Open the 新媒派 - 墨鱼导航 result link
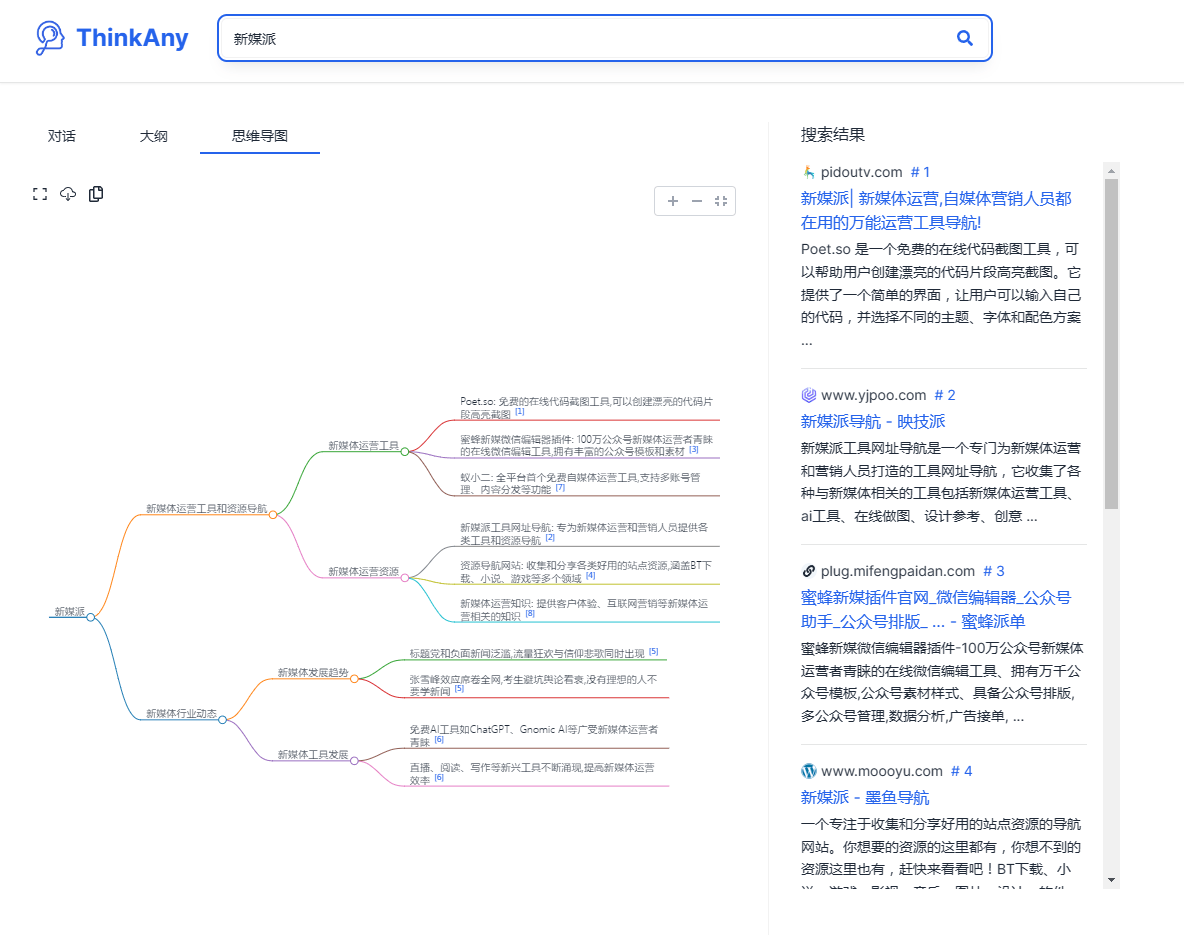Screen dimensions: 1184x935 pyautogui.click(x=864, y=797)
